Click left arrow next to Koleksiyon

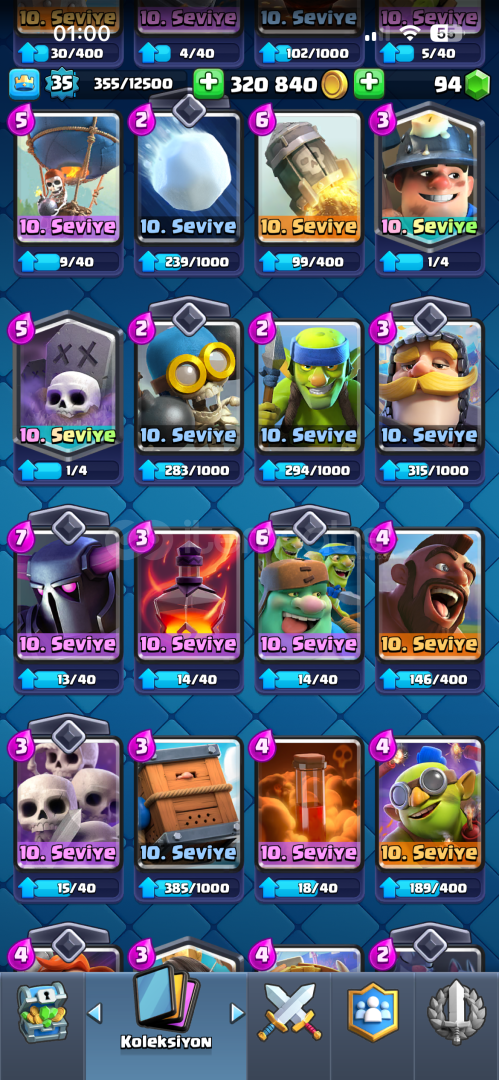point(95,1012)
